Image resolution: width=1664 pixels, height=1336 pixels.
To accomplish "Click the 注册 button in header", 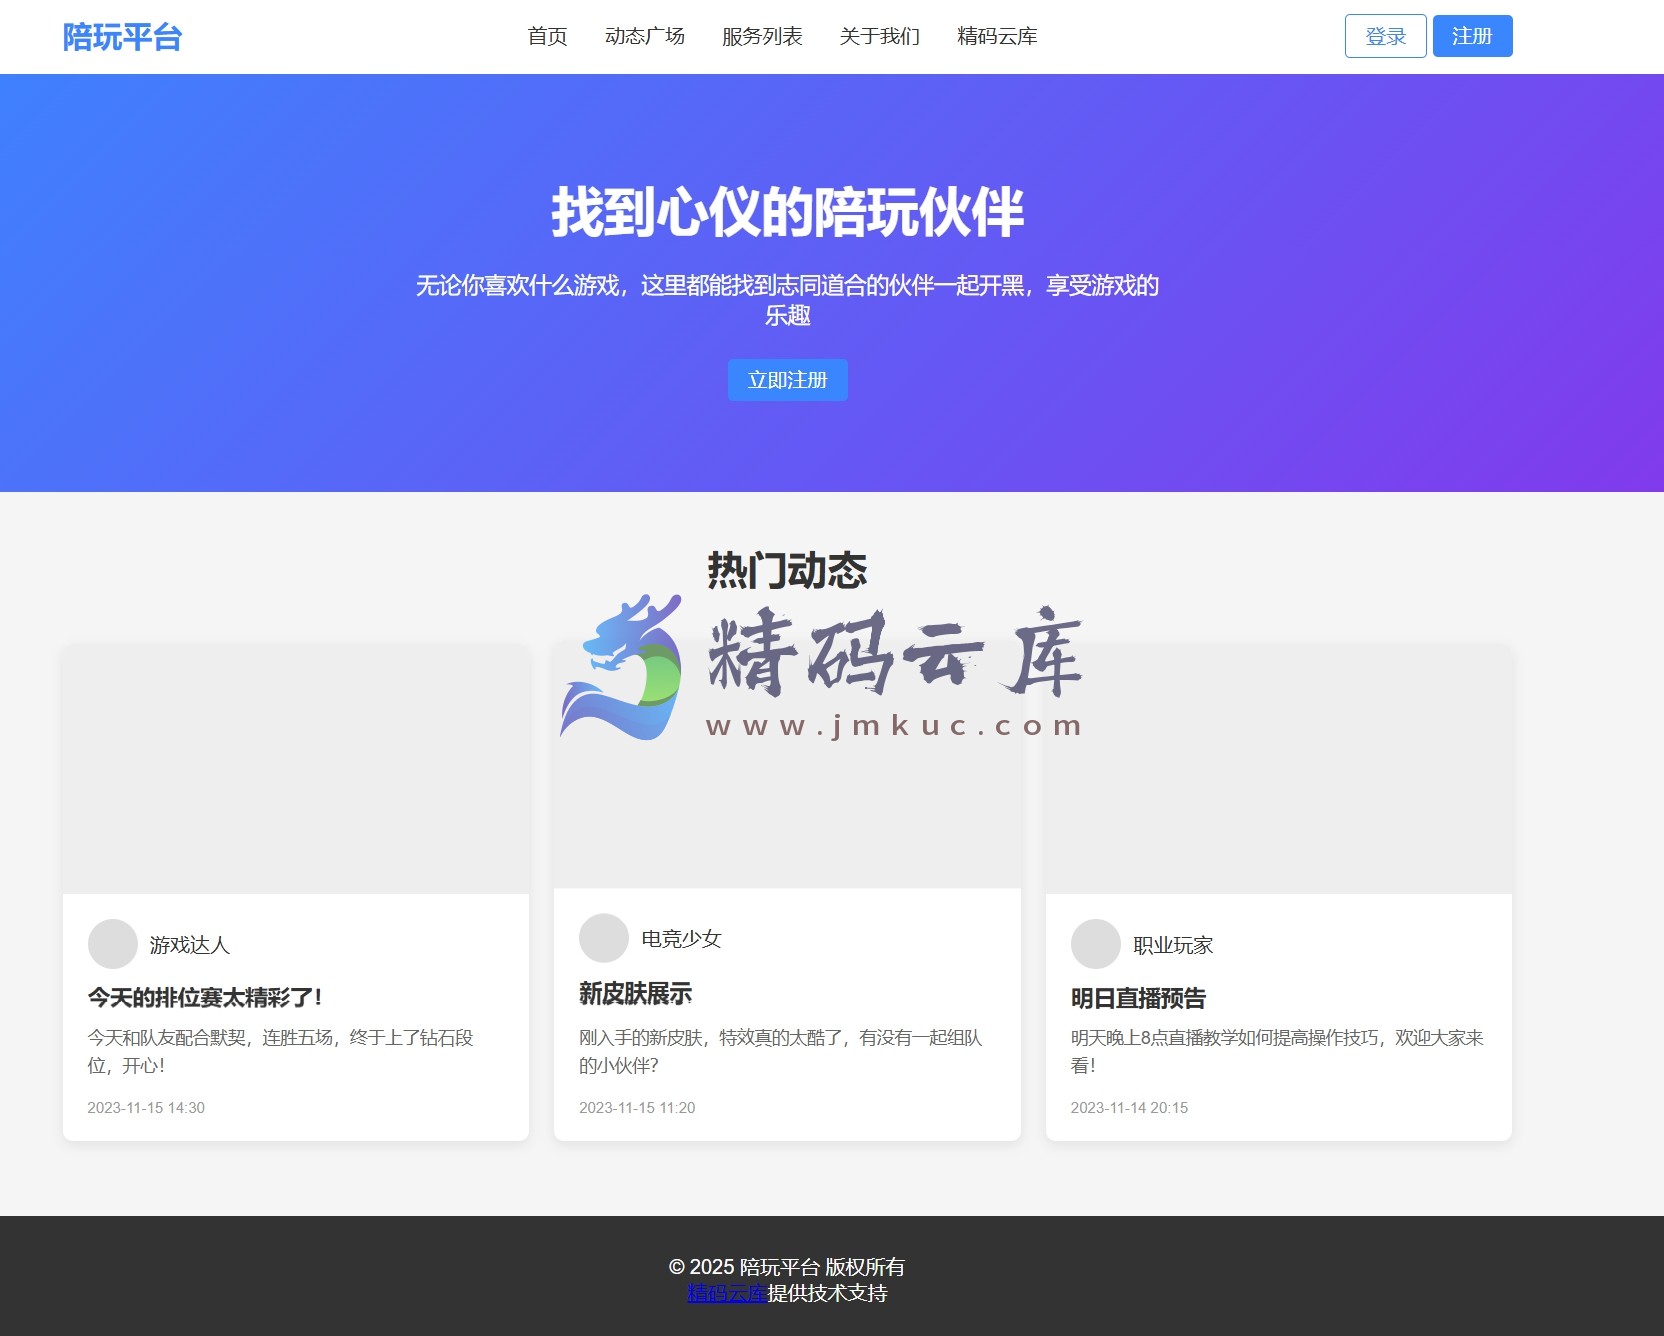I will tap(1472, 36).
